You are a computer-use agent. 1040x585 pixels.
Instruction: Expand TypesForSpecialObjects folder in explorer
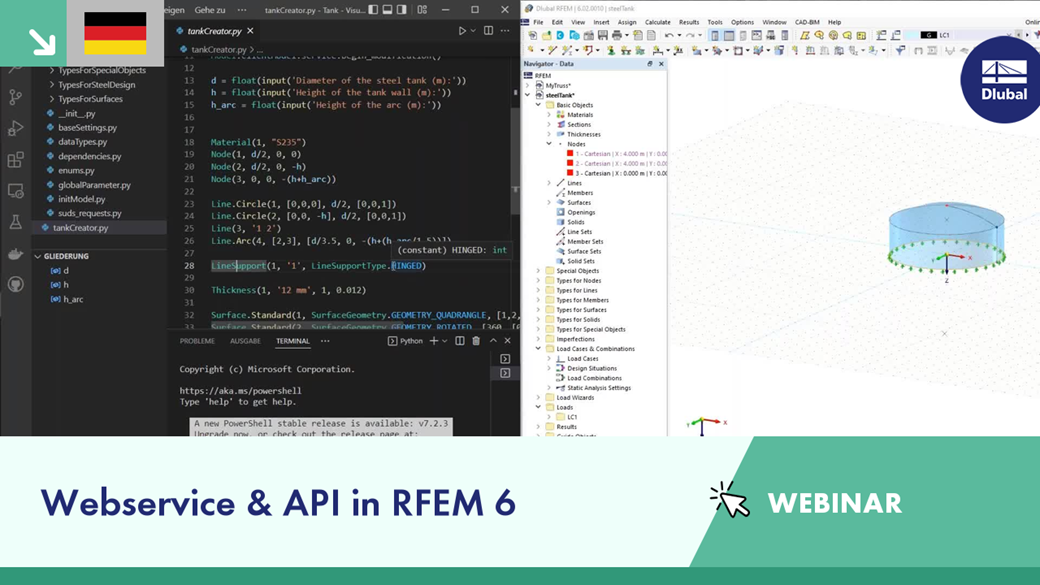coord(52,70)
